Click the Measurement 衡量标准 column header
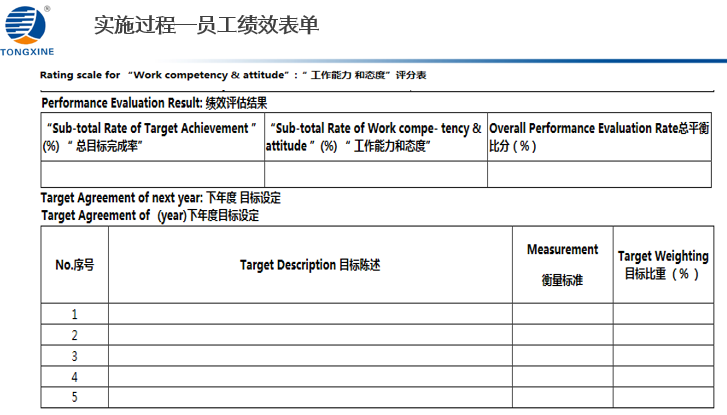This screenshot has width=727, height=415. tap(562, 265)
